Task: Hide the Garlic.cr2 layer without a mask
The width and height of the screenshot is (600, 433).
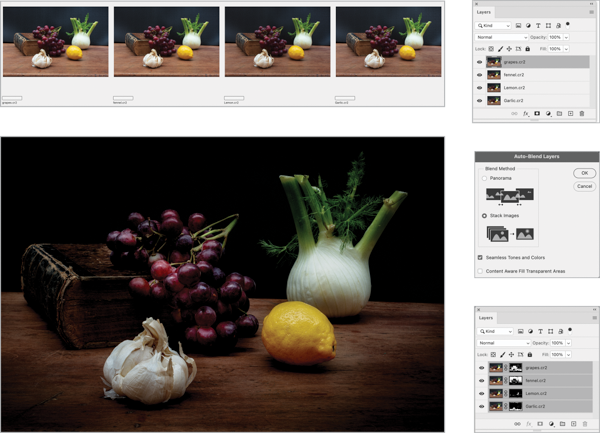Action: (479, 101)
